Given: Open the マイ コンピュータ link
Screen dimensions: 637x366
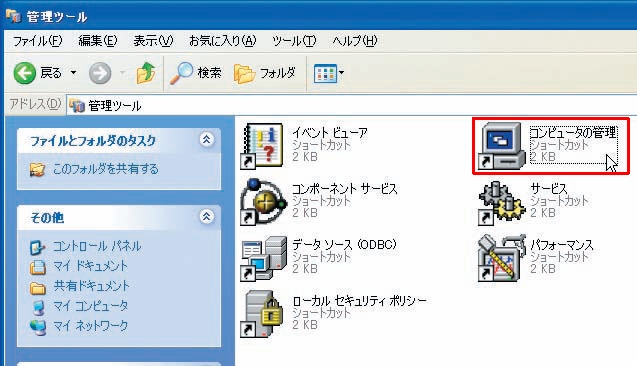Looking at the screenshot, I should [x=91, y=306].
